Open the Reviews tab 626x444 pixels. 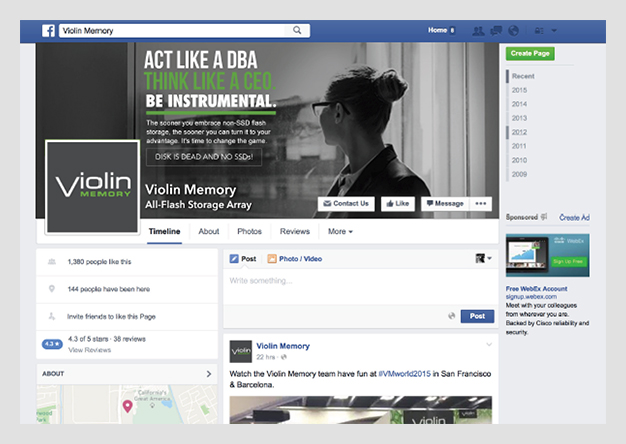point(295,232)
